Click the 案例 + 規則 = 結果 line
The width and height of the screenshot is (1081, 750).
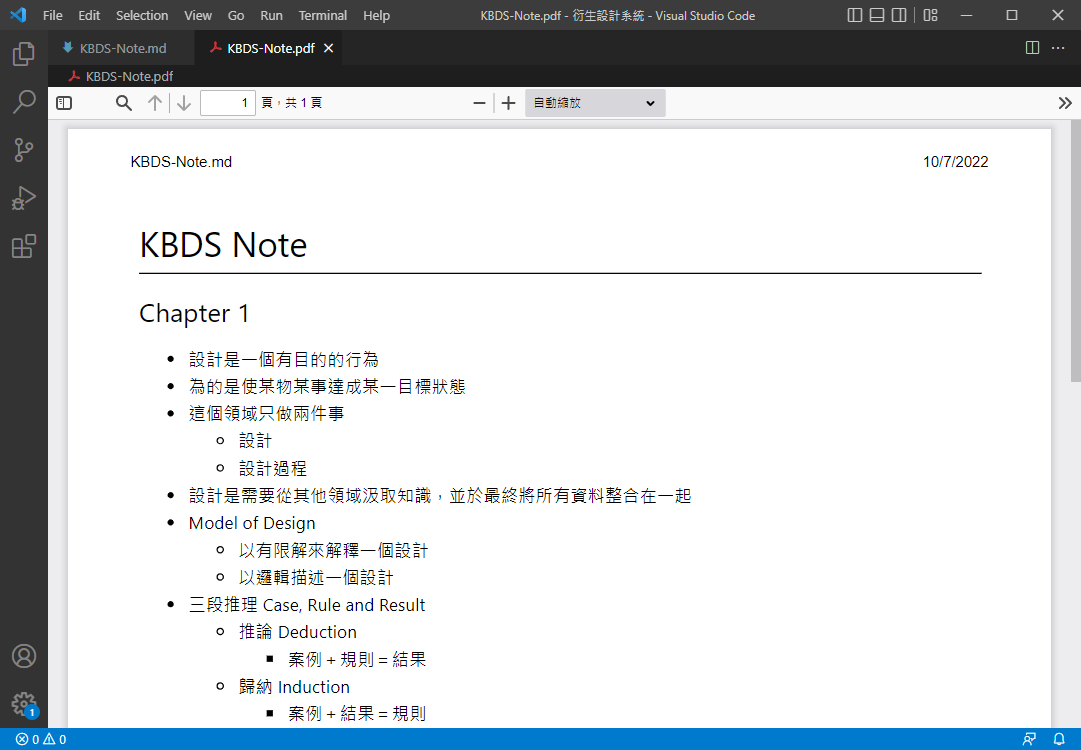click(357, 660)
